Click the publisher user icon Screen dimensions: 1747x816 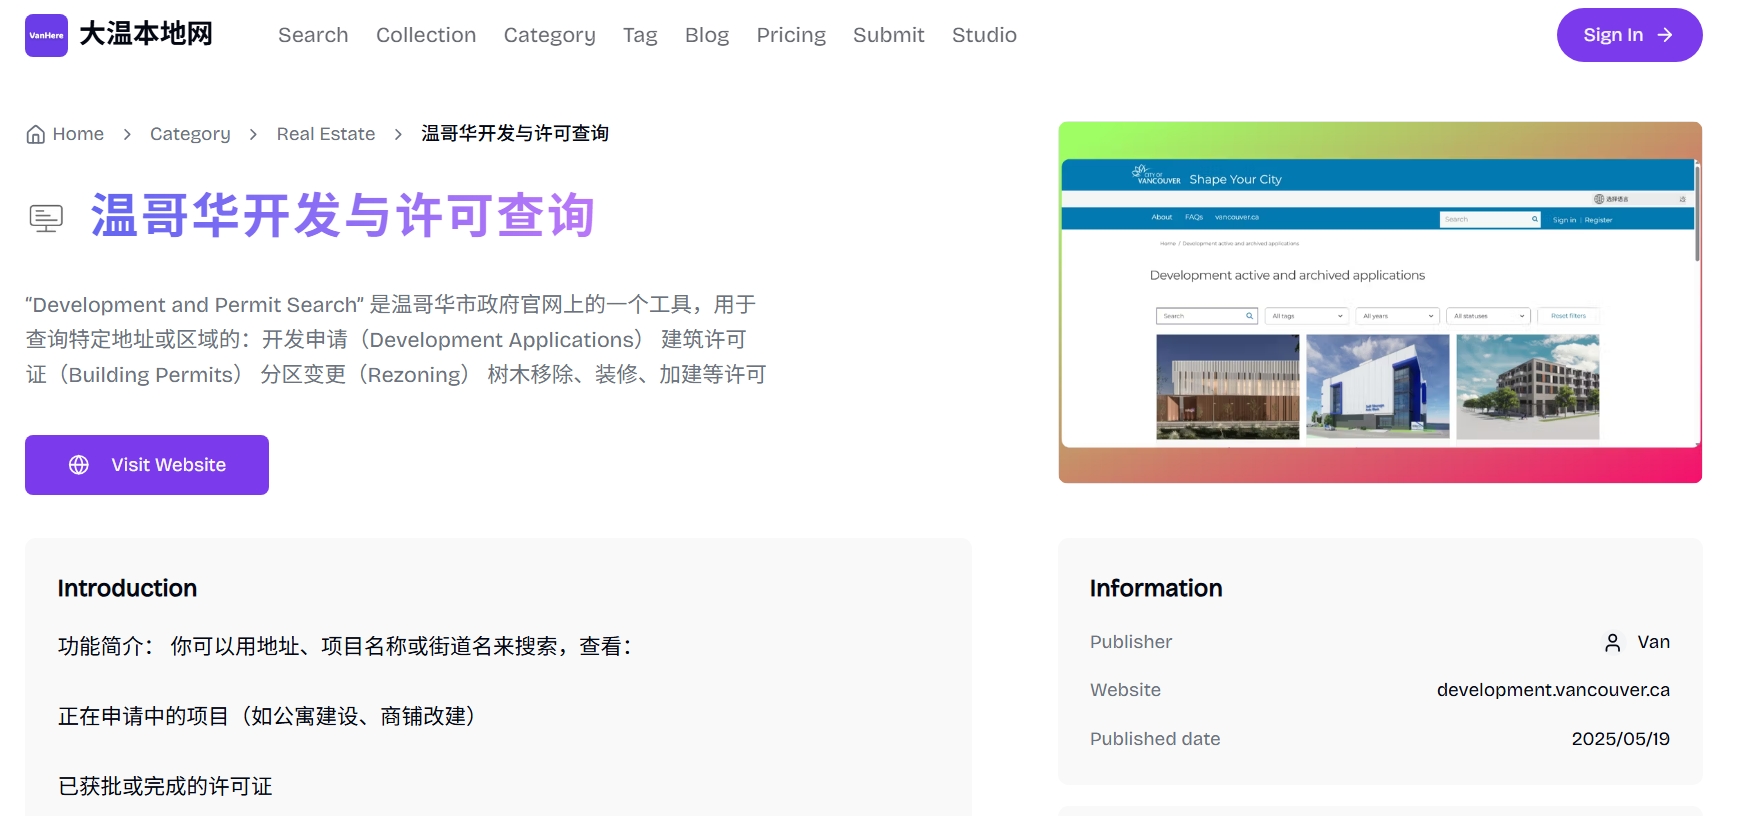1612,643
